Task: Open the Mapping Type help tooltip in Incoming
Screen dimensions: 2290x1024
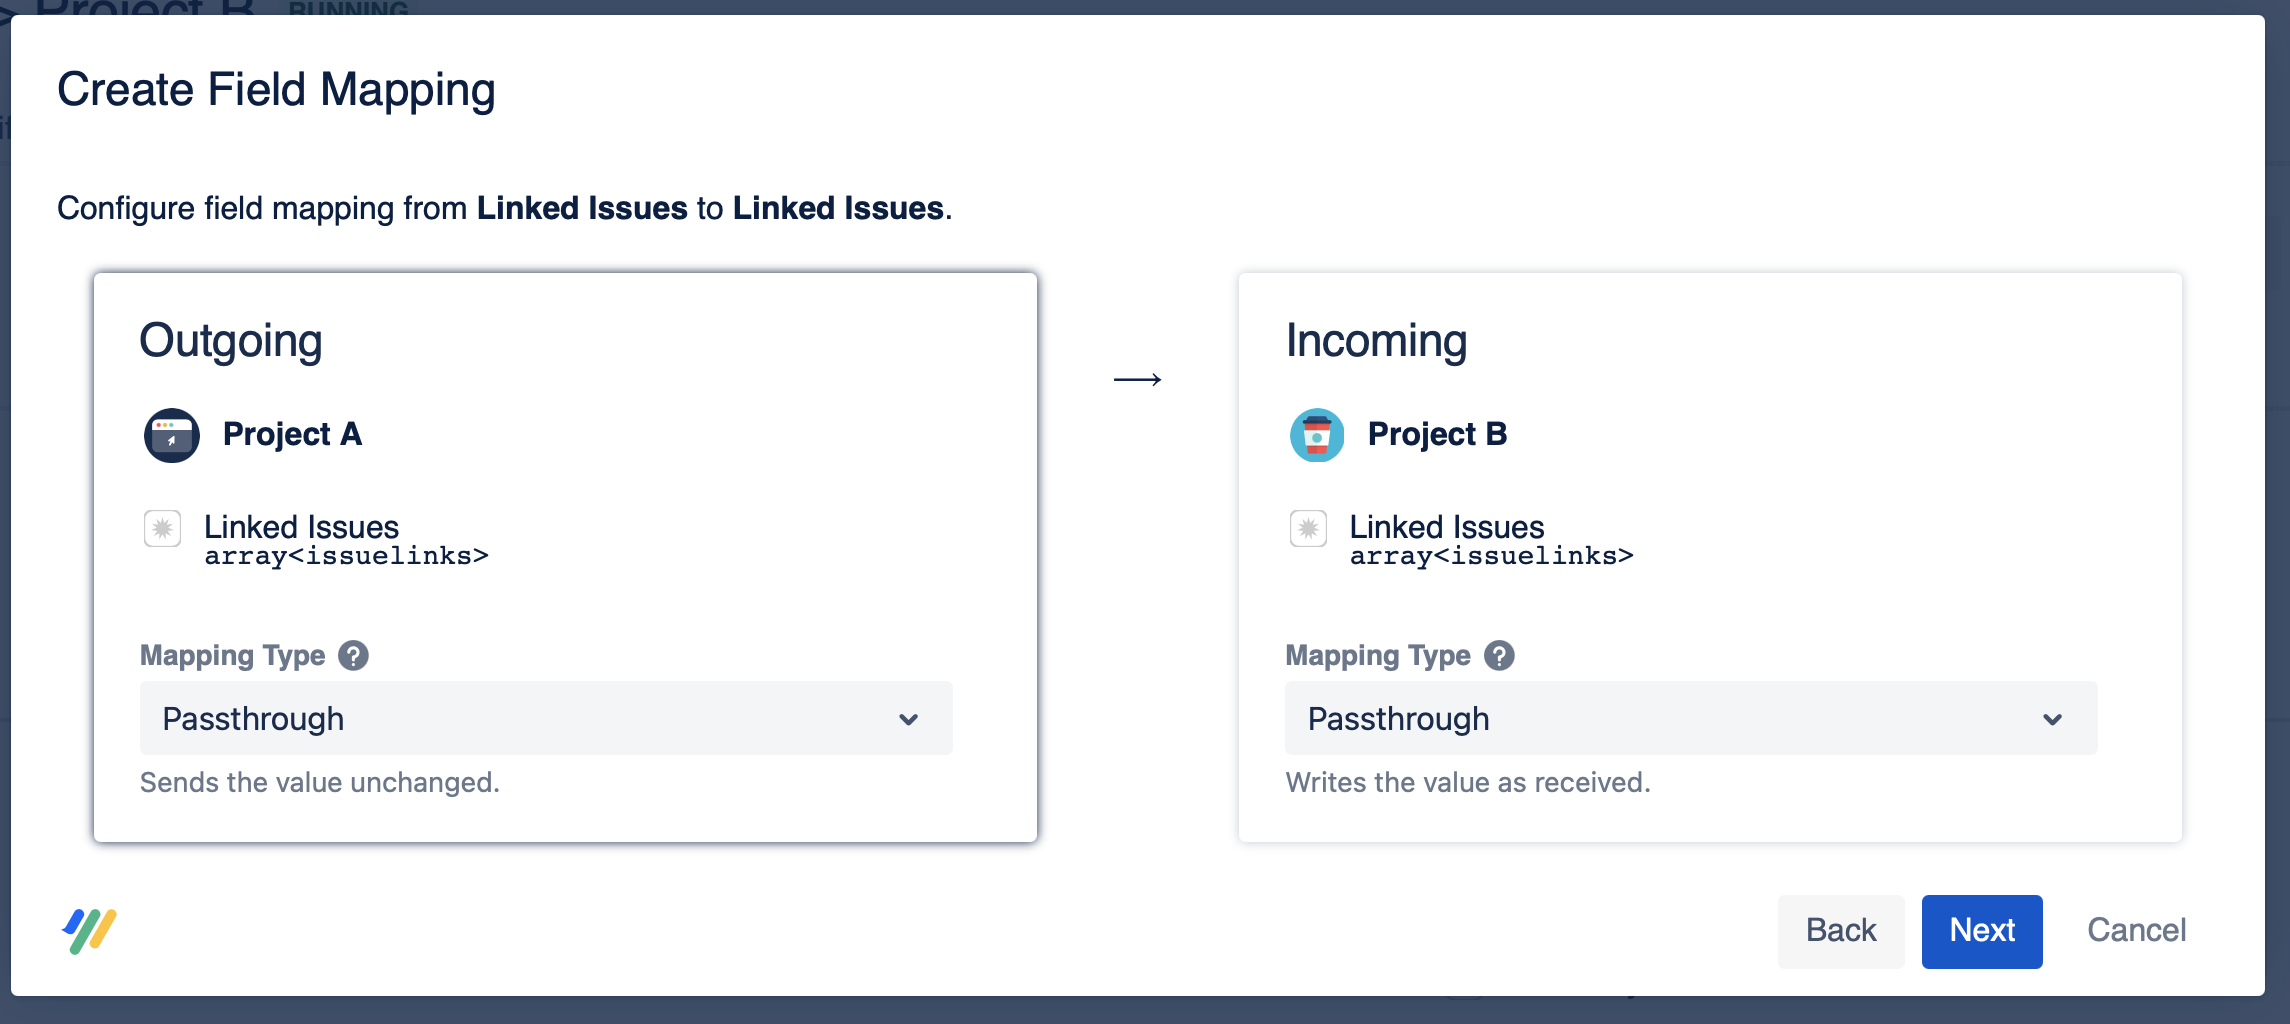Action: point(1500,655)
